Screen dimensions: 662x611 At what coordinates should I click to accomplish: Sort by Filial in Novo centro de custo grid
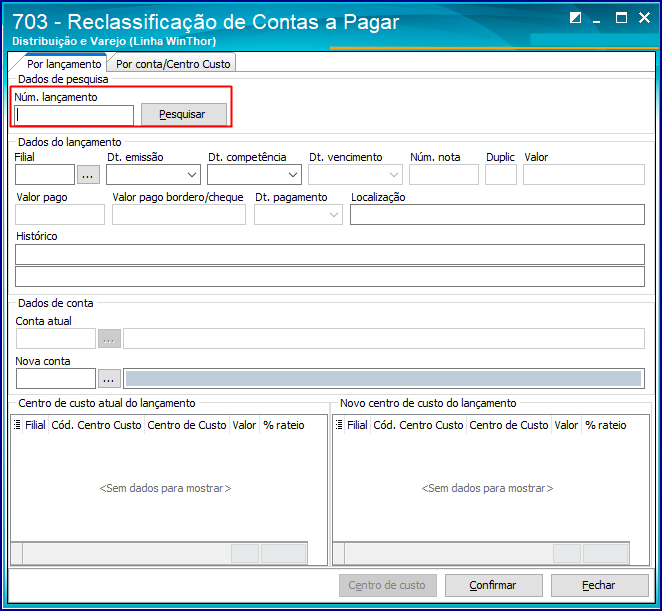[x=358, y=425]
